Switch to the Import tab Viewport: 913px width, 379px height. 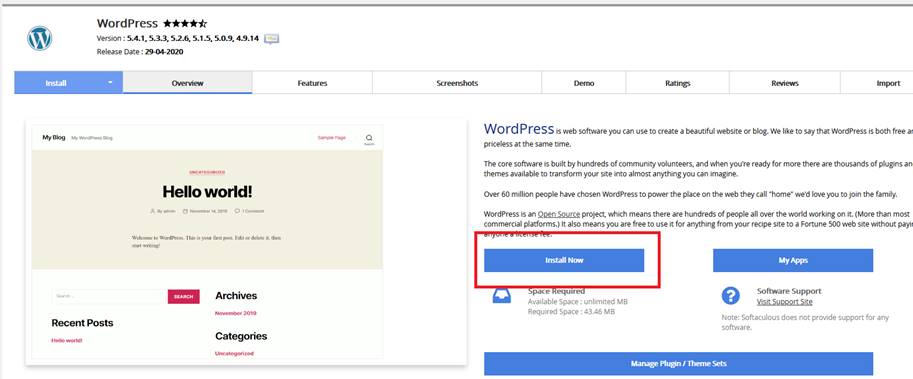[x=877, y=83]
